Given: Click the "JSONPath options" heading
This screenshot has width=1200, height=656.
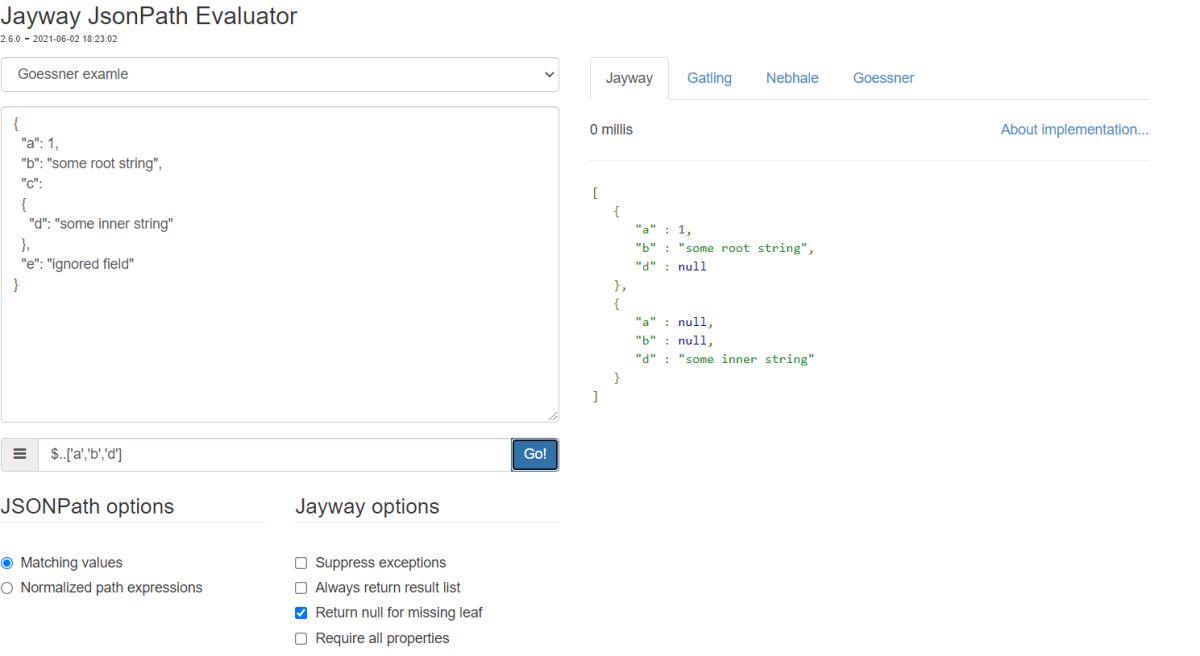Looking at the screenshot, I should pos(87,507).
